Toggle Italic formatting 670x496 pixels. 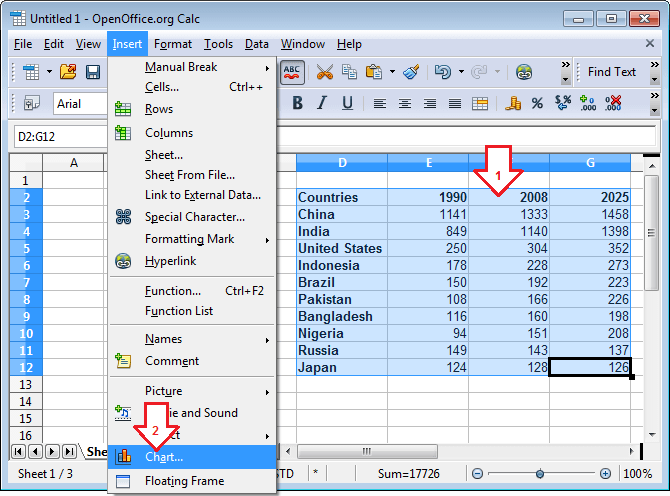(x=320, y=103)
